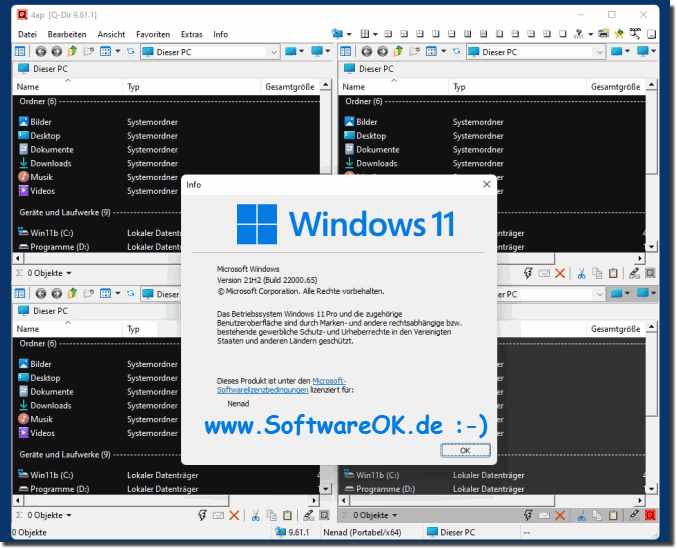Click the yellow star favorites icon
The width and height of the screenshot is (677, 549).
(619, 34)
